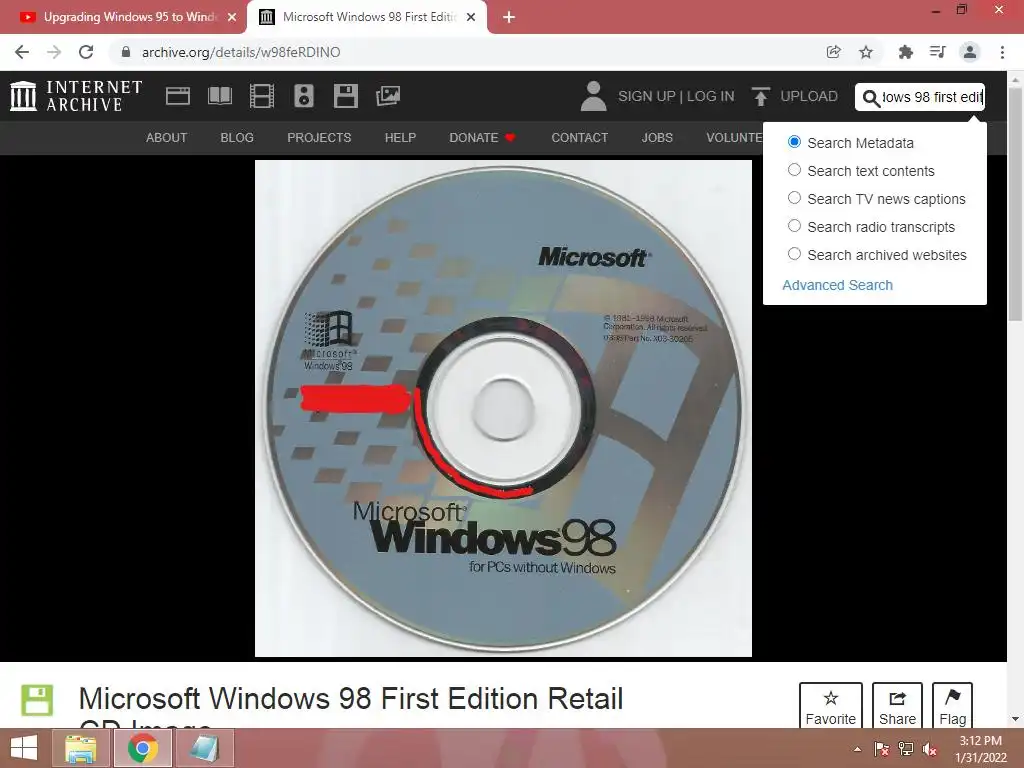Go back with the browser back arrow
This screenshot has height=768, width=1024.
point(22,52)
